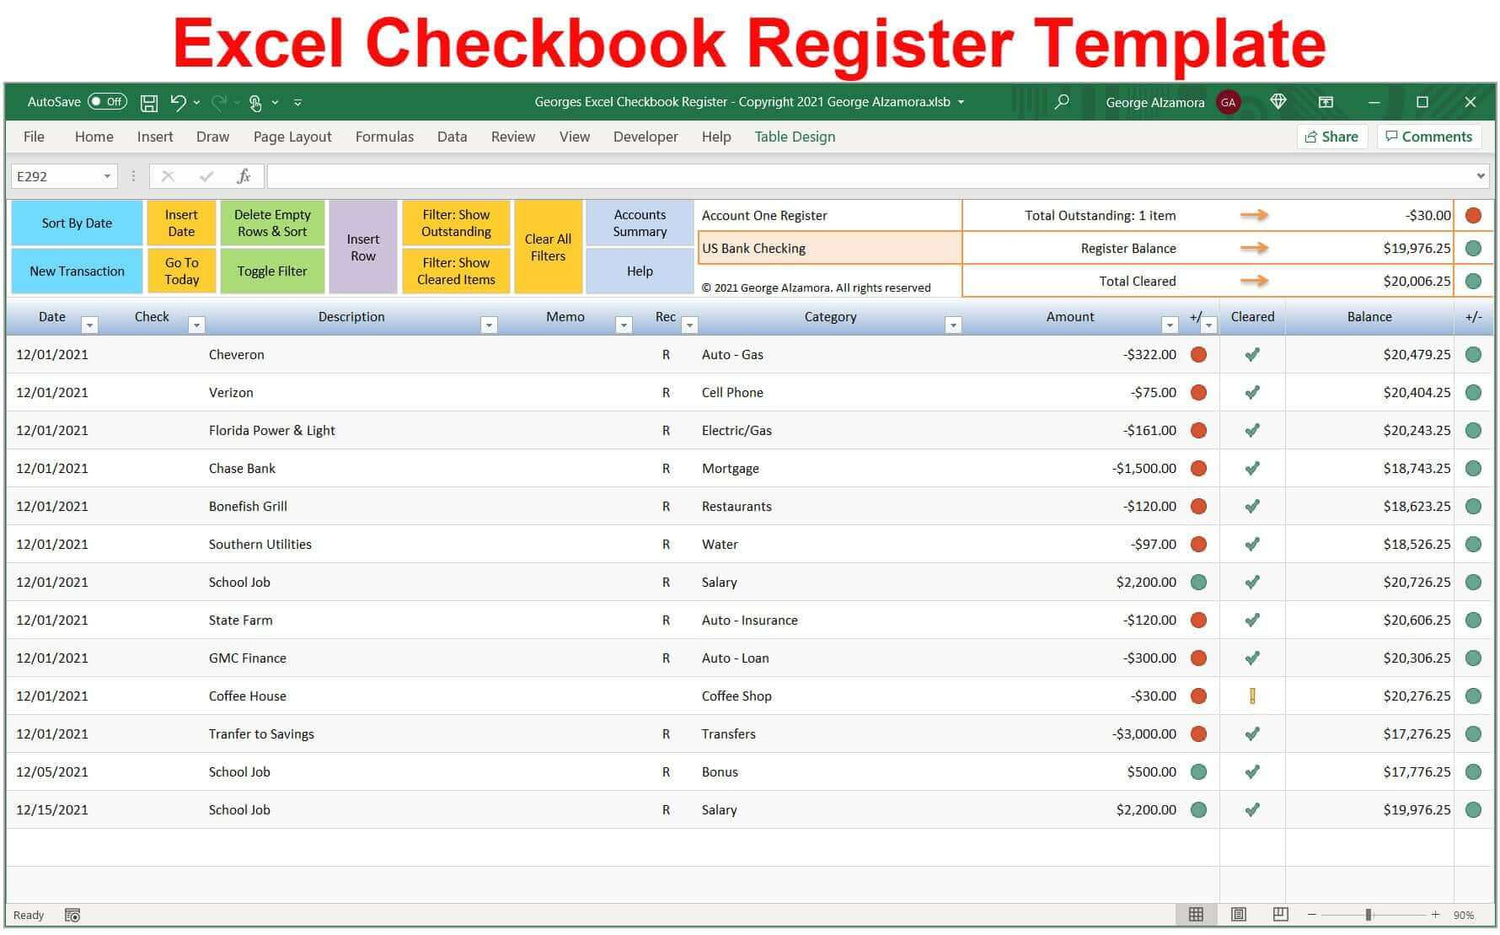Click the New Transaction button
1500x935 pixels.
click(76, 271)
